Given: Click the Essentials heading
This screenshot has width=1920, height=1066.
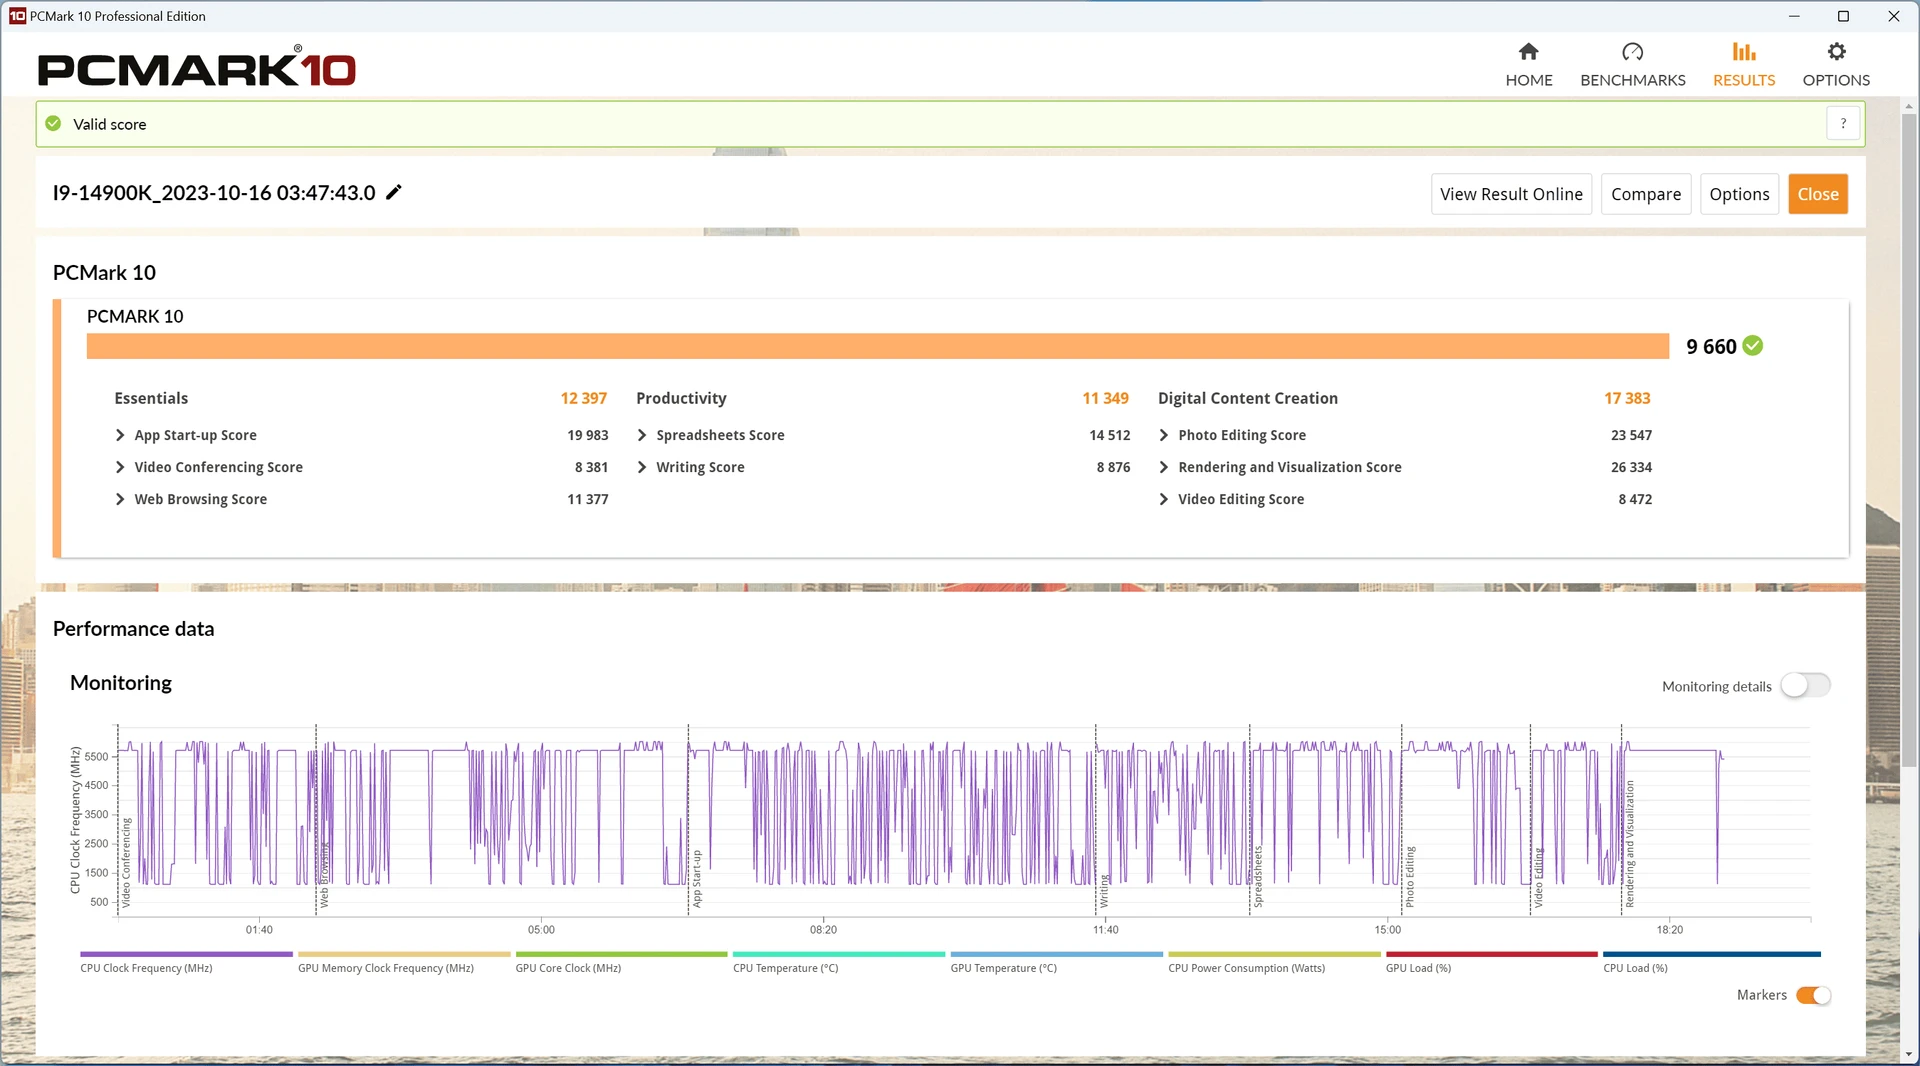Looking at the screenshot, I should point(151,398).
